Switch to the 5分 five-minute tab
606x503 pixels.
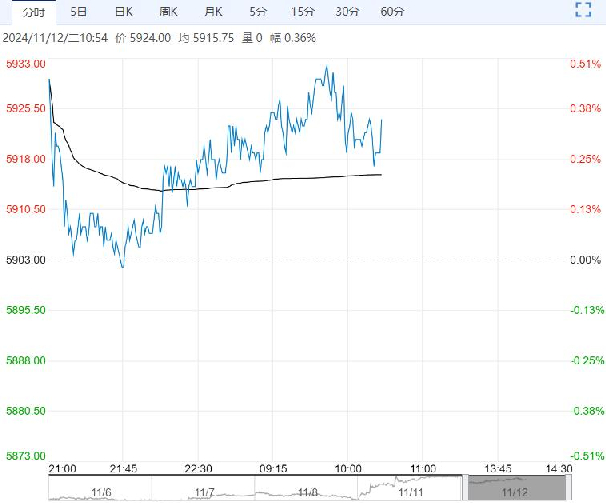258,12
